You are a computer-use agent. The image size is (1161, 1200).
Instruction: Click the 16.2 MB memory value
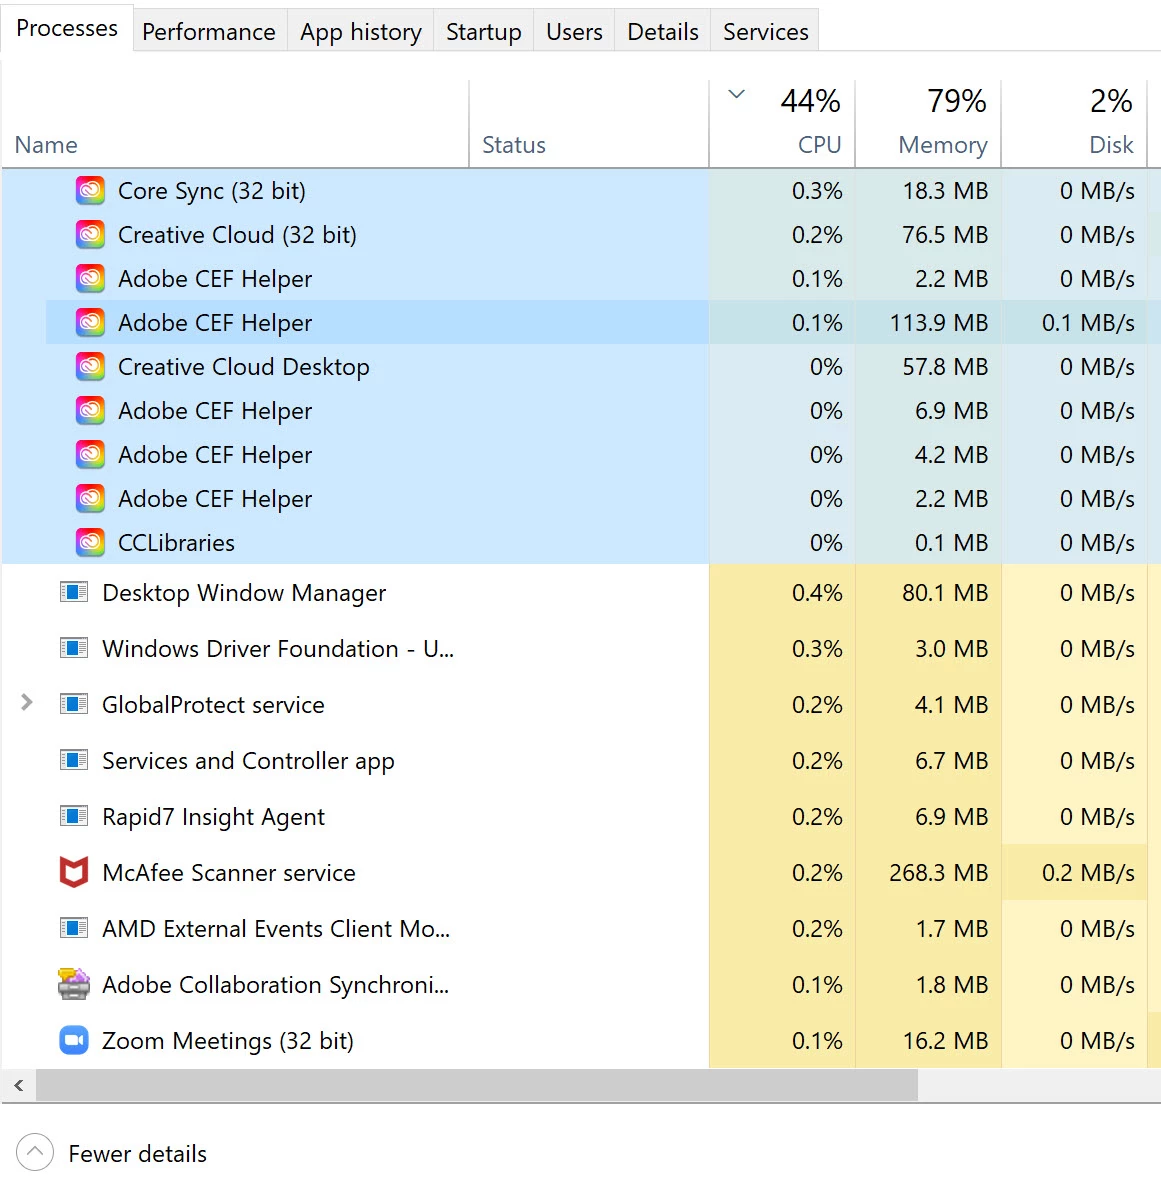[945, 1041]
